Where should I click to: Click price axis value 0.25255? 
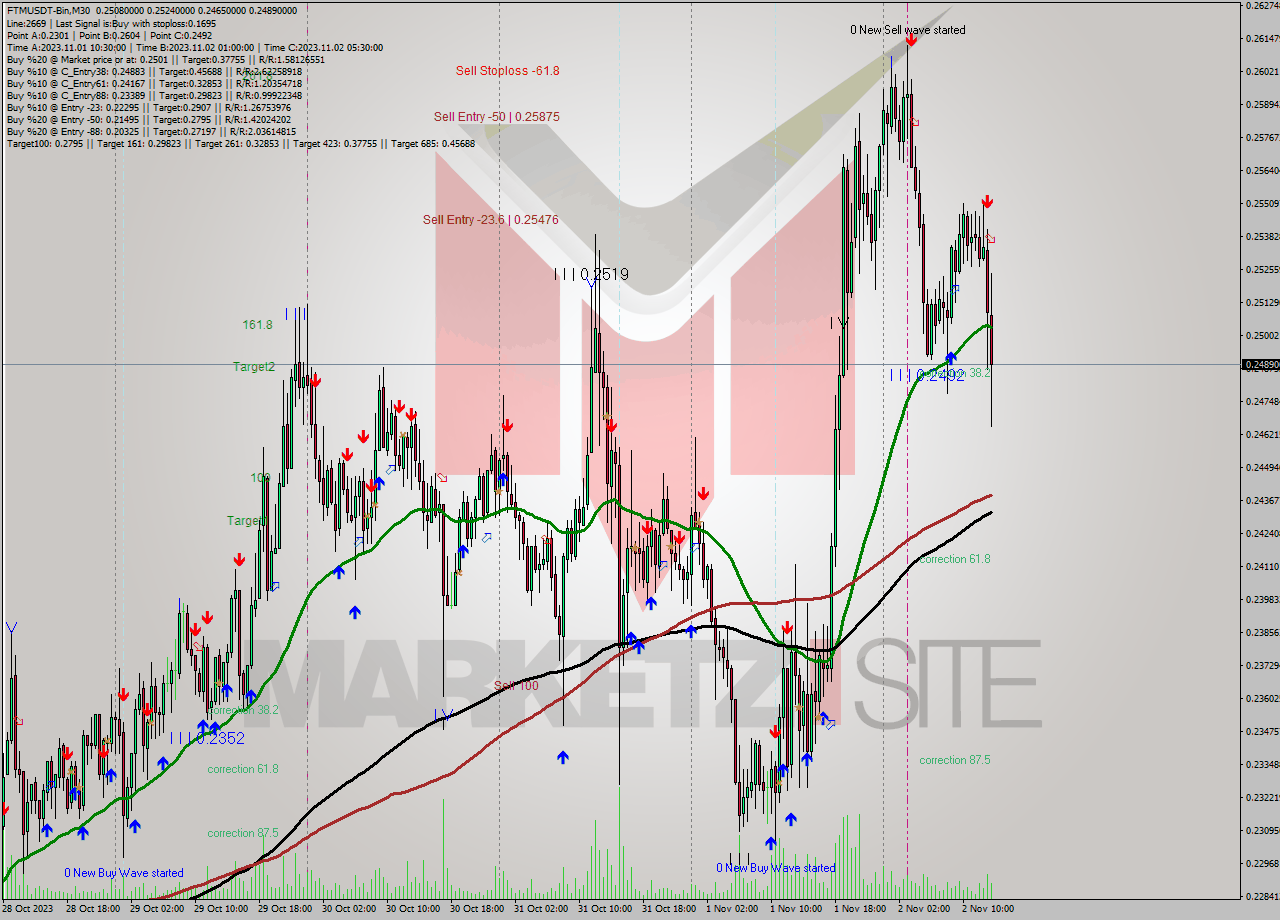point(1261,270)
